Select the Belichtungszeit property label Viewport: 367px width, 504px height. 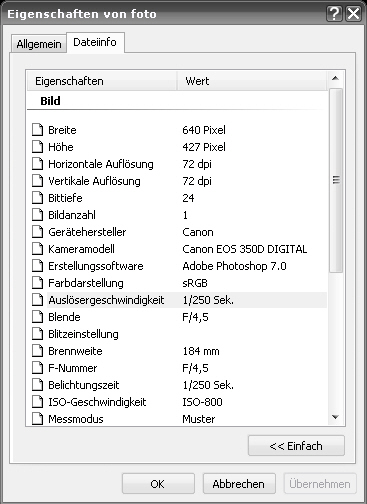(x=84, y=385)
